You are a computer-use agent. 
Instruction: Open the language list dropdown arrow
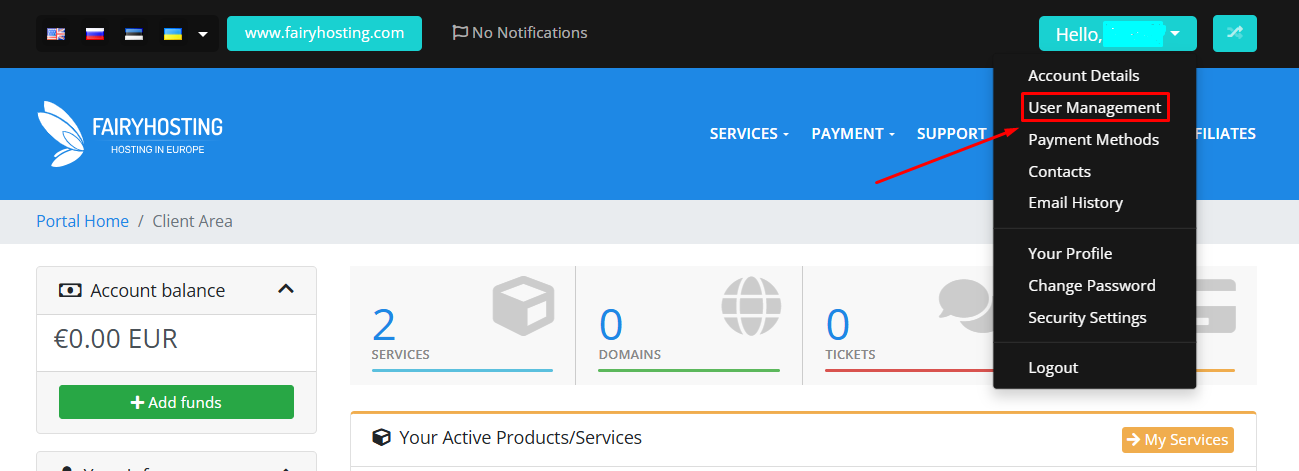click(203, 34)
